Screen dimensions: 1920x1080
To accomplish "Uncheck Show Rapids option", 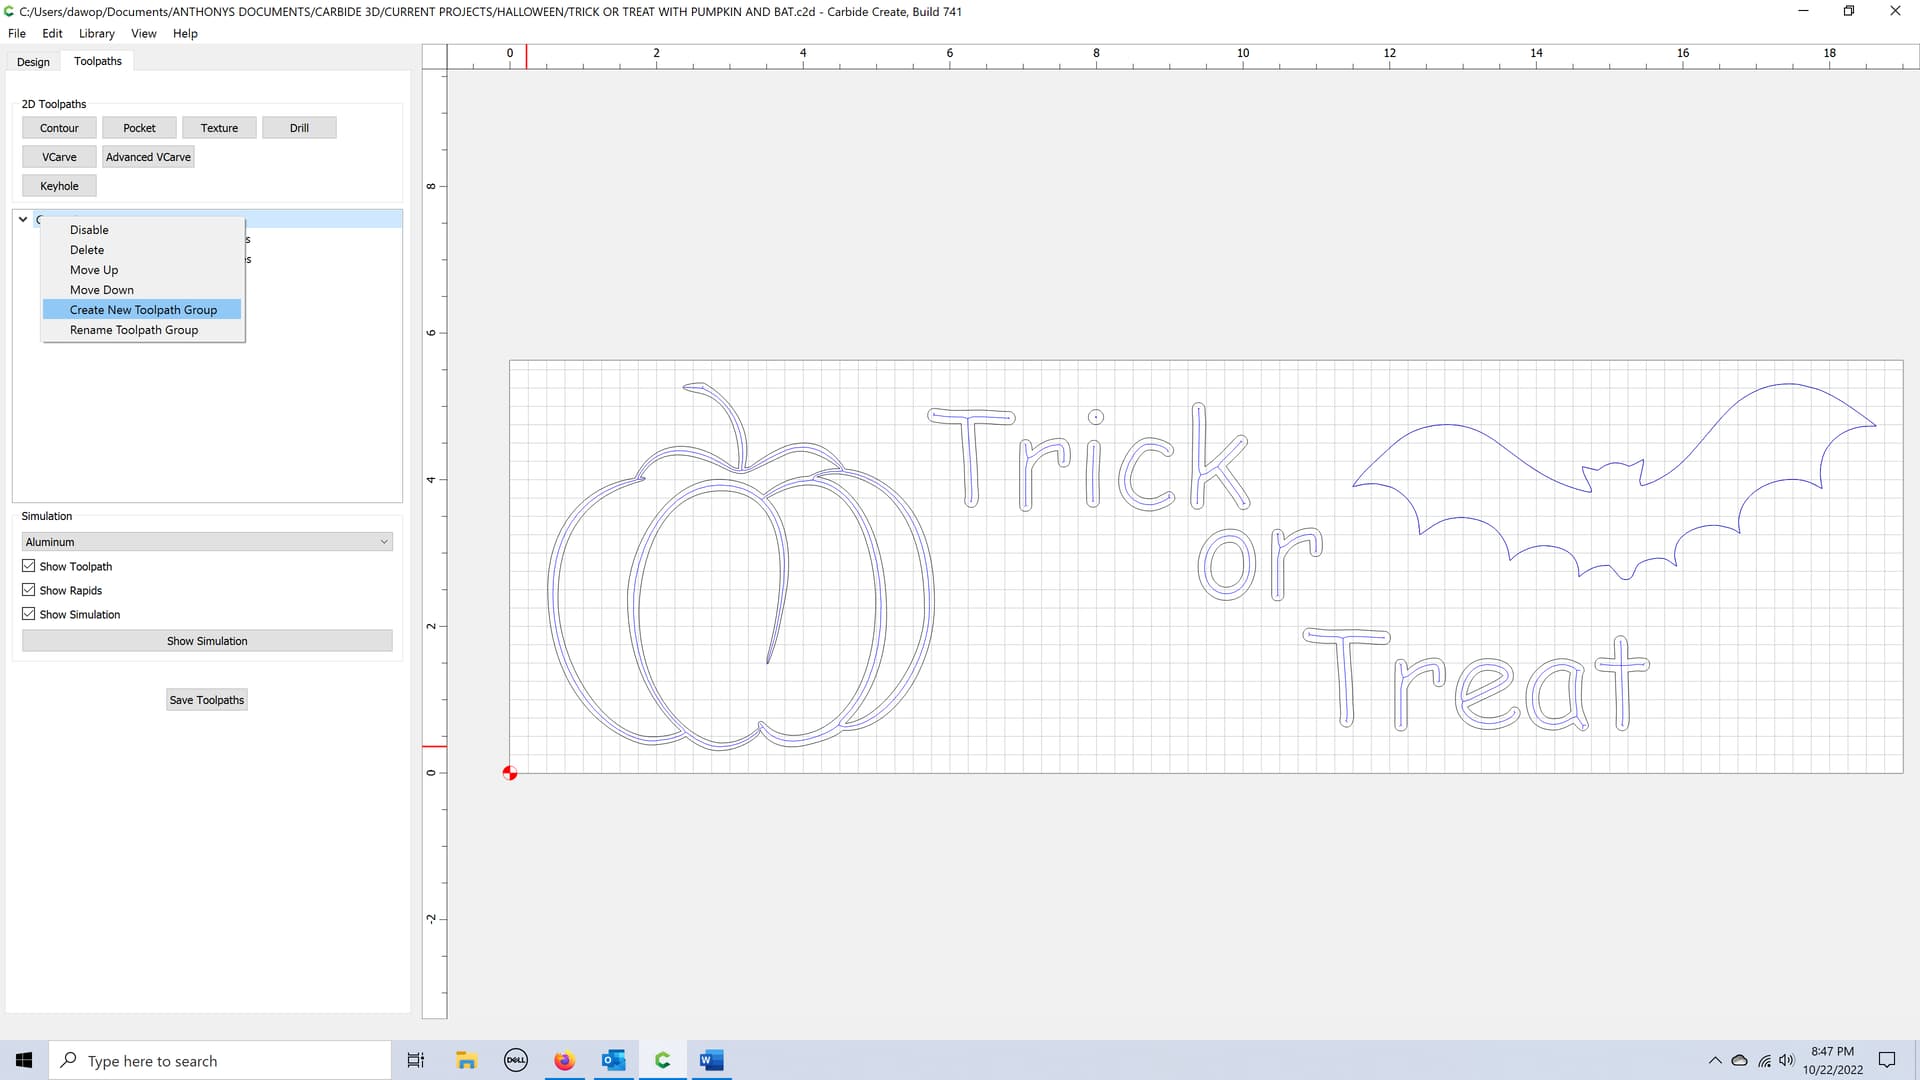I will [x=29, y=590].
